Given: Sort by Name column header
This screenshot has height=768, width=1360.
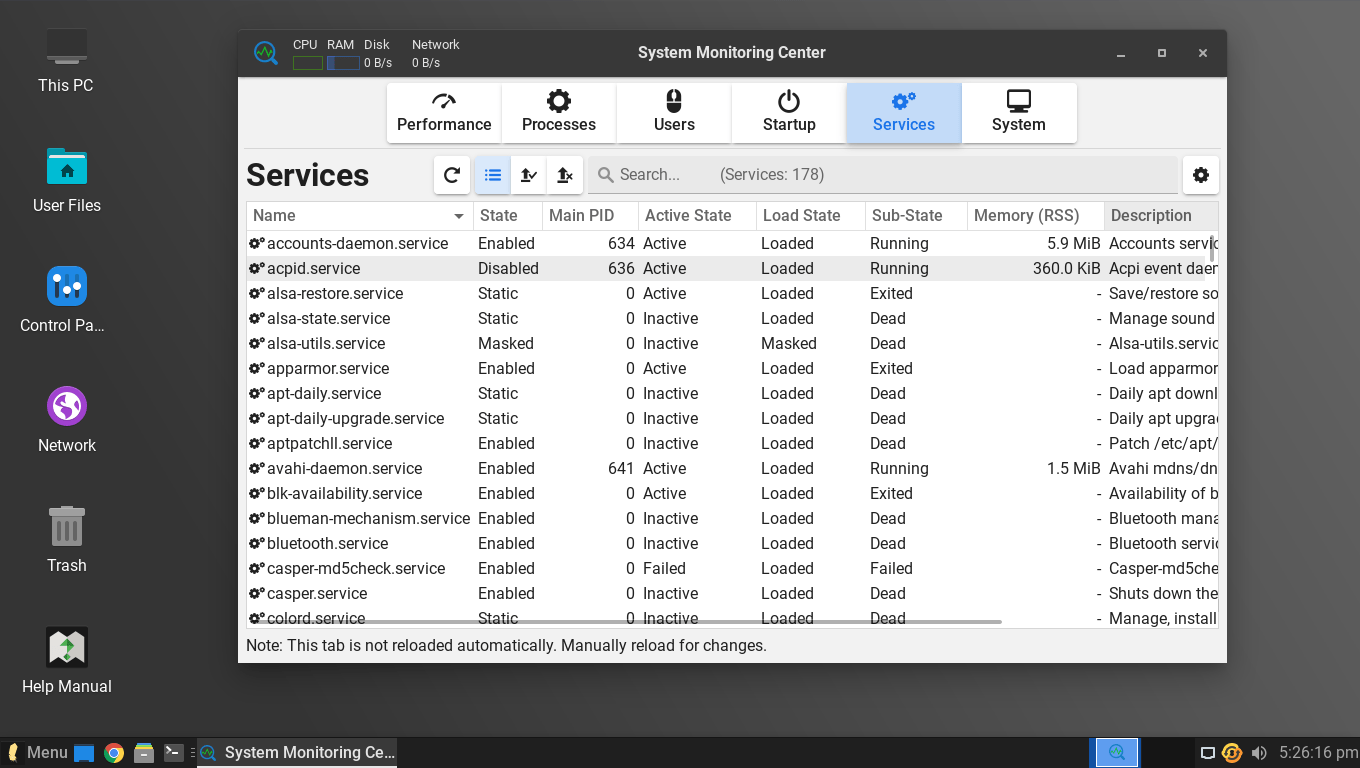Looking at the screenshot, I should pos(360,215).
